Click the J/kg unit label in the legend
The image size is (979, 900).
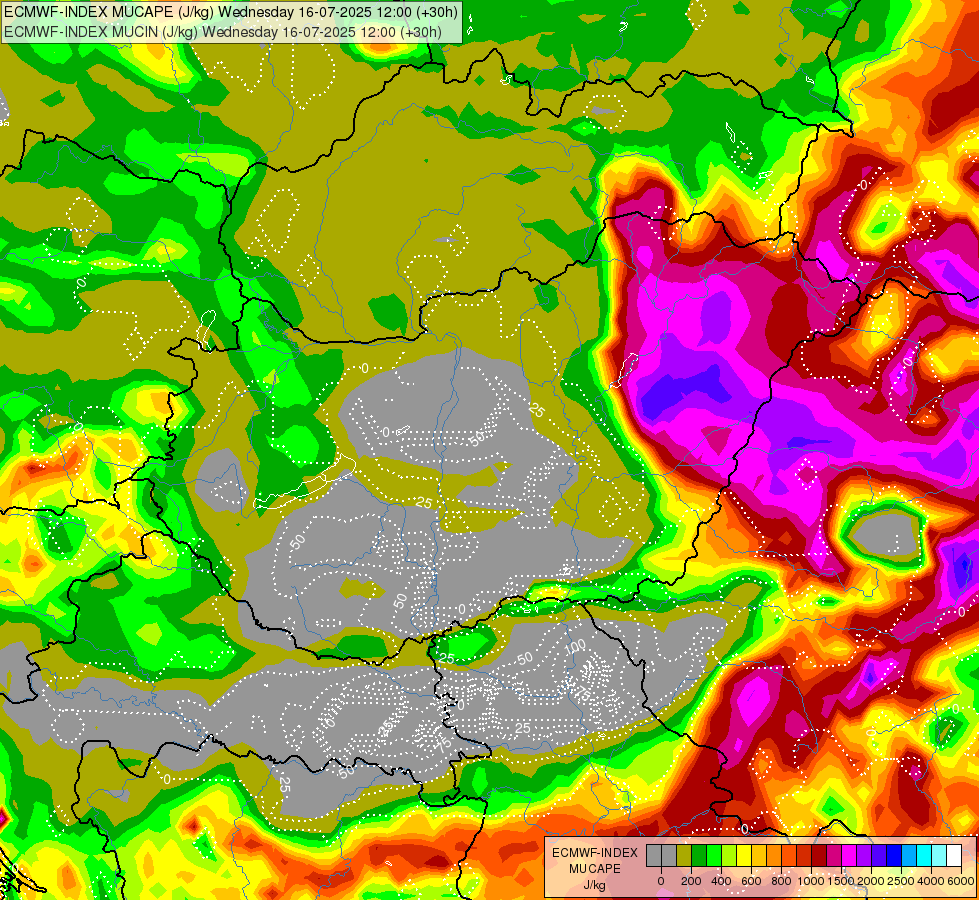pos(594,885)
